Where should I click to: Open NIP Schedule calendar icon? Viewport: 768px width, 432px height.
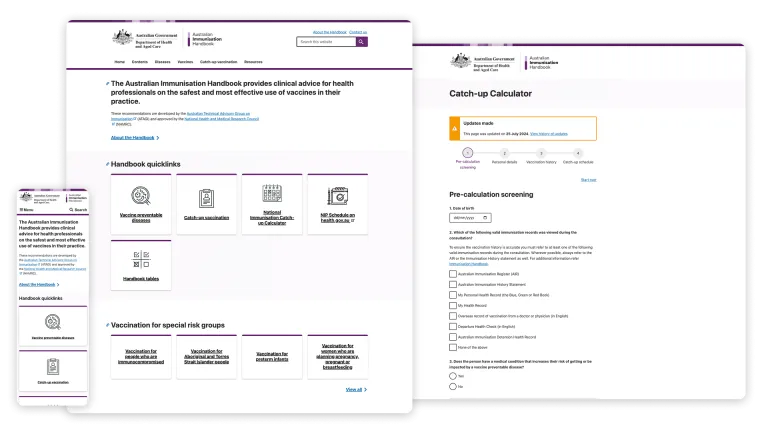(x=337, y=196)
